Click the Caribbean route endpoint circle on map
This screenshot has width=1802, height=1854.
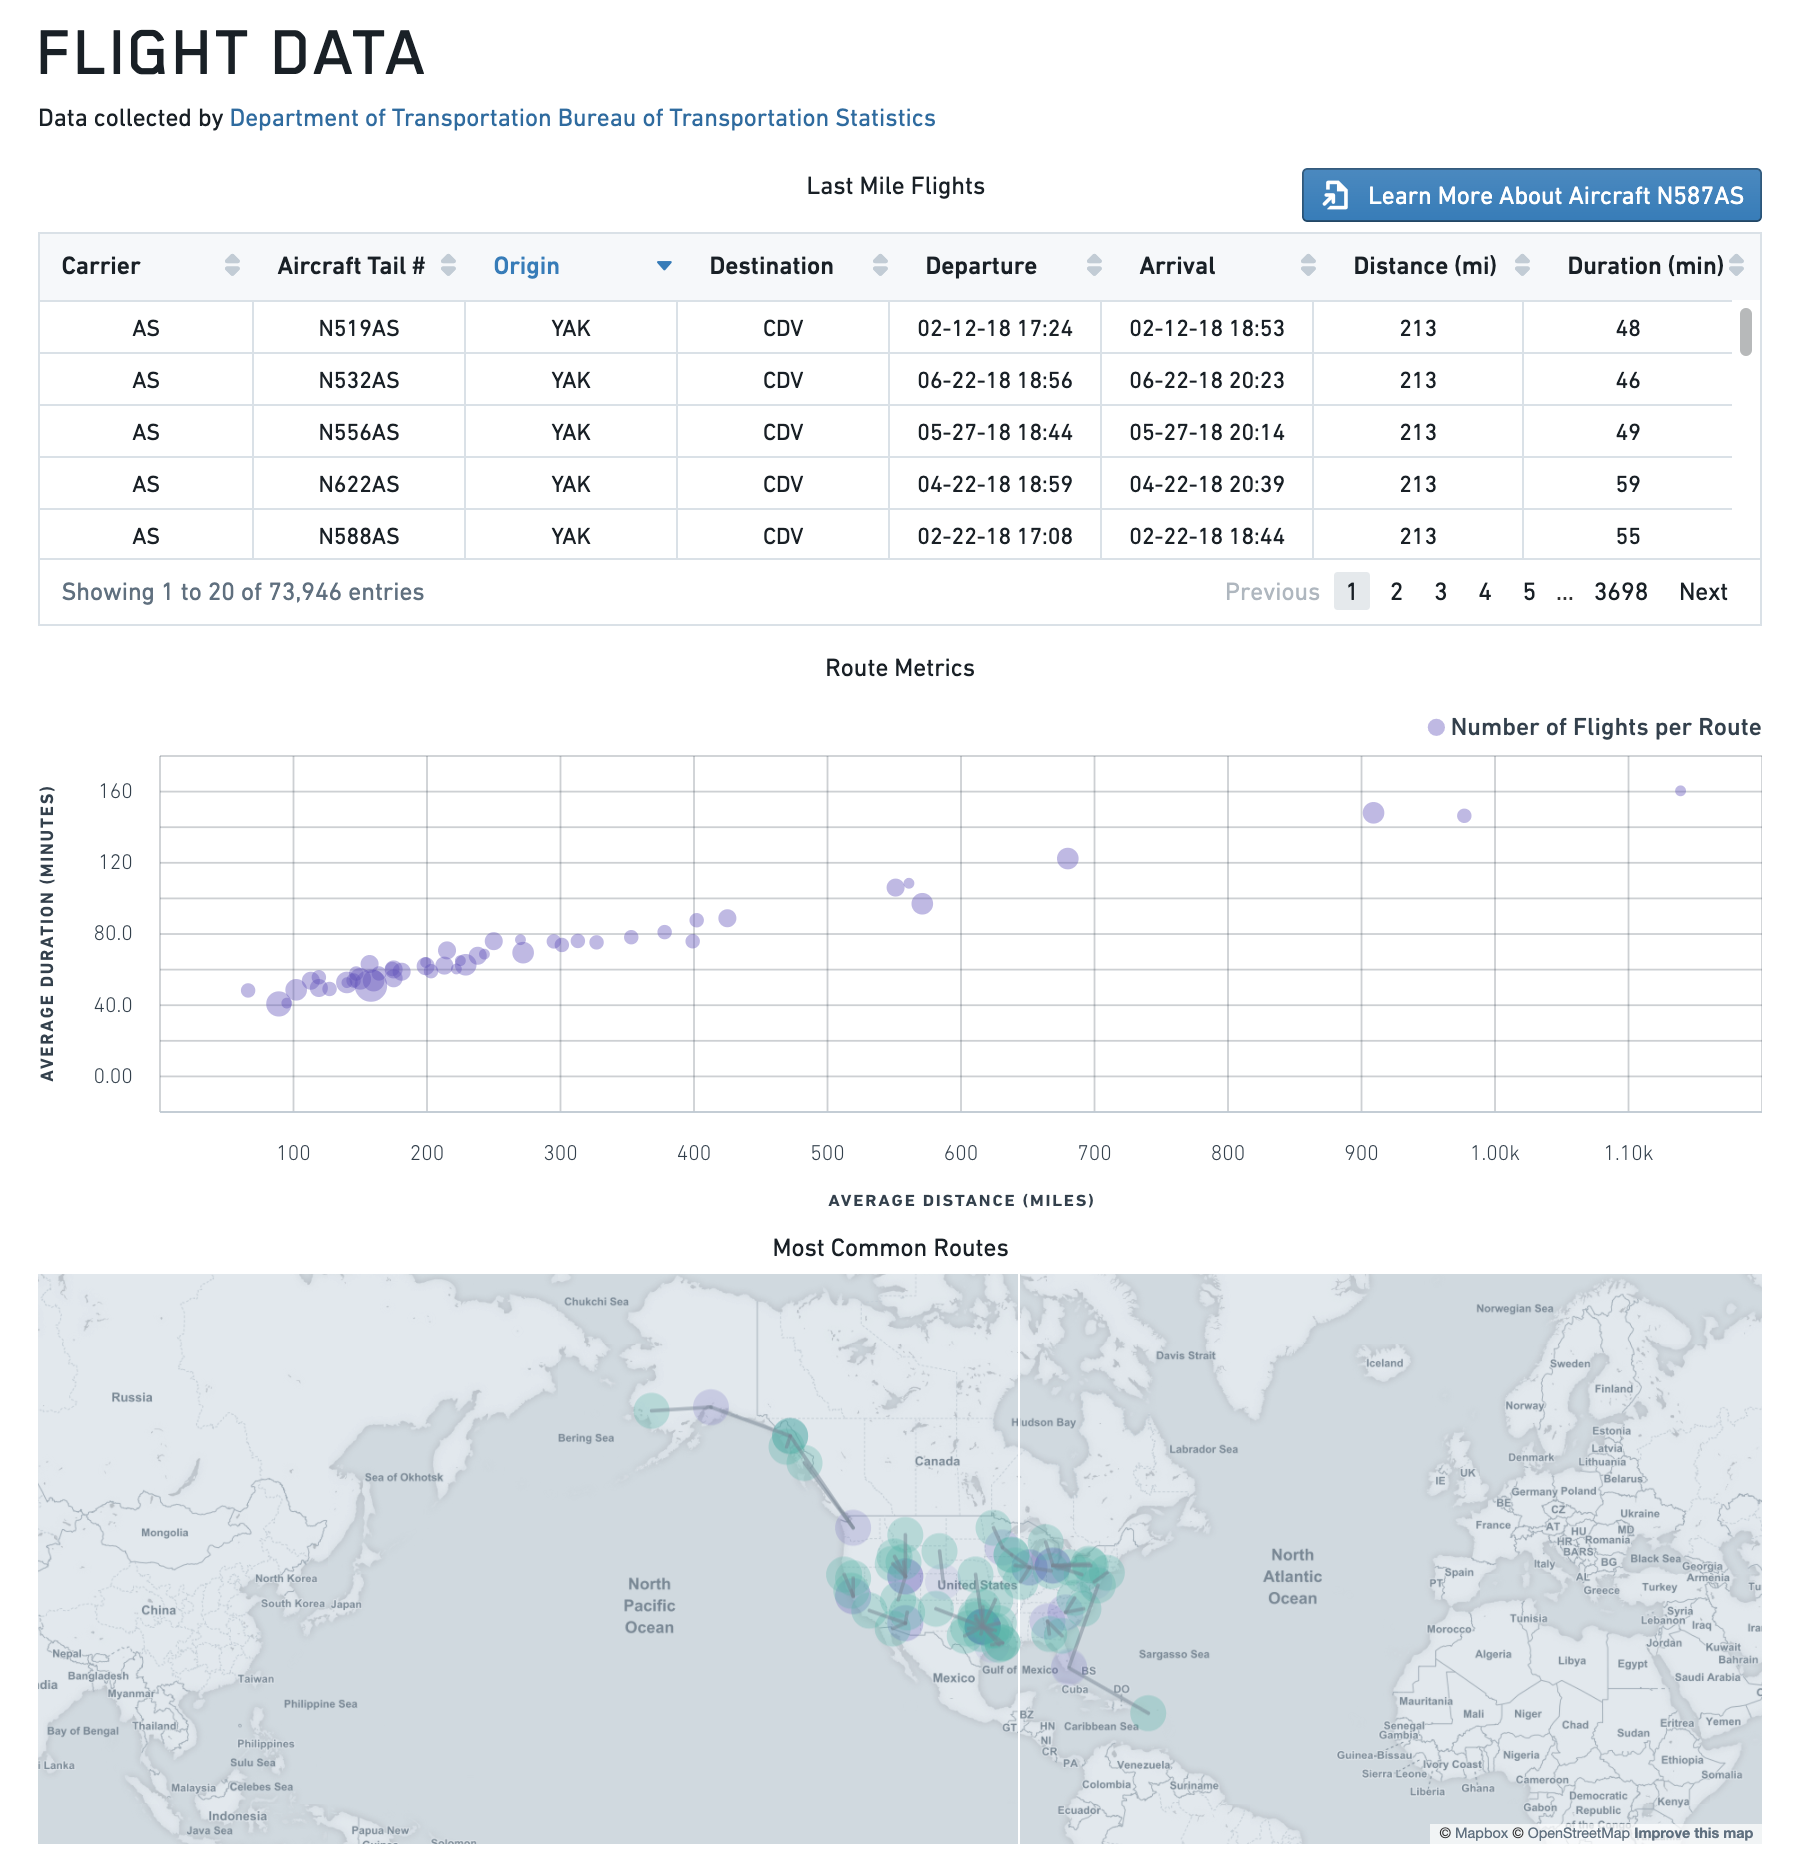coord(1148,1713)
